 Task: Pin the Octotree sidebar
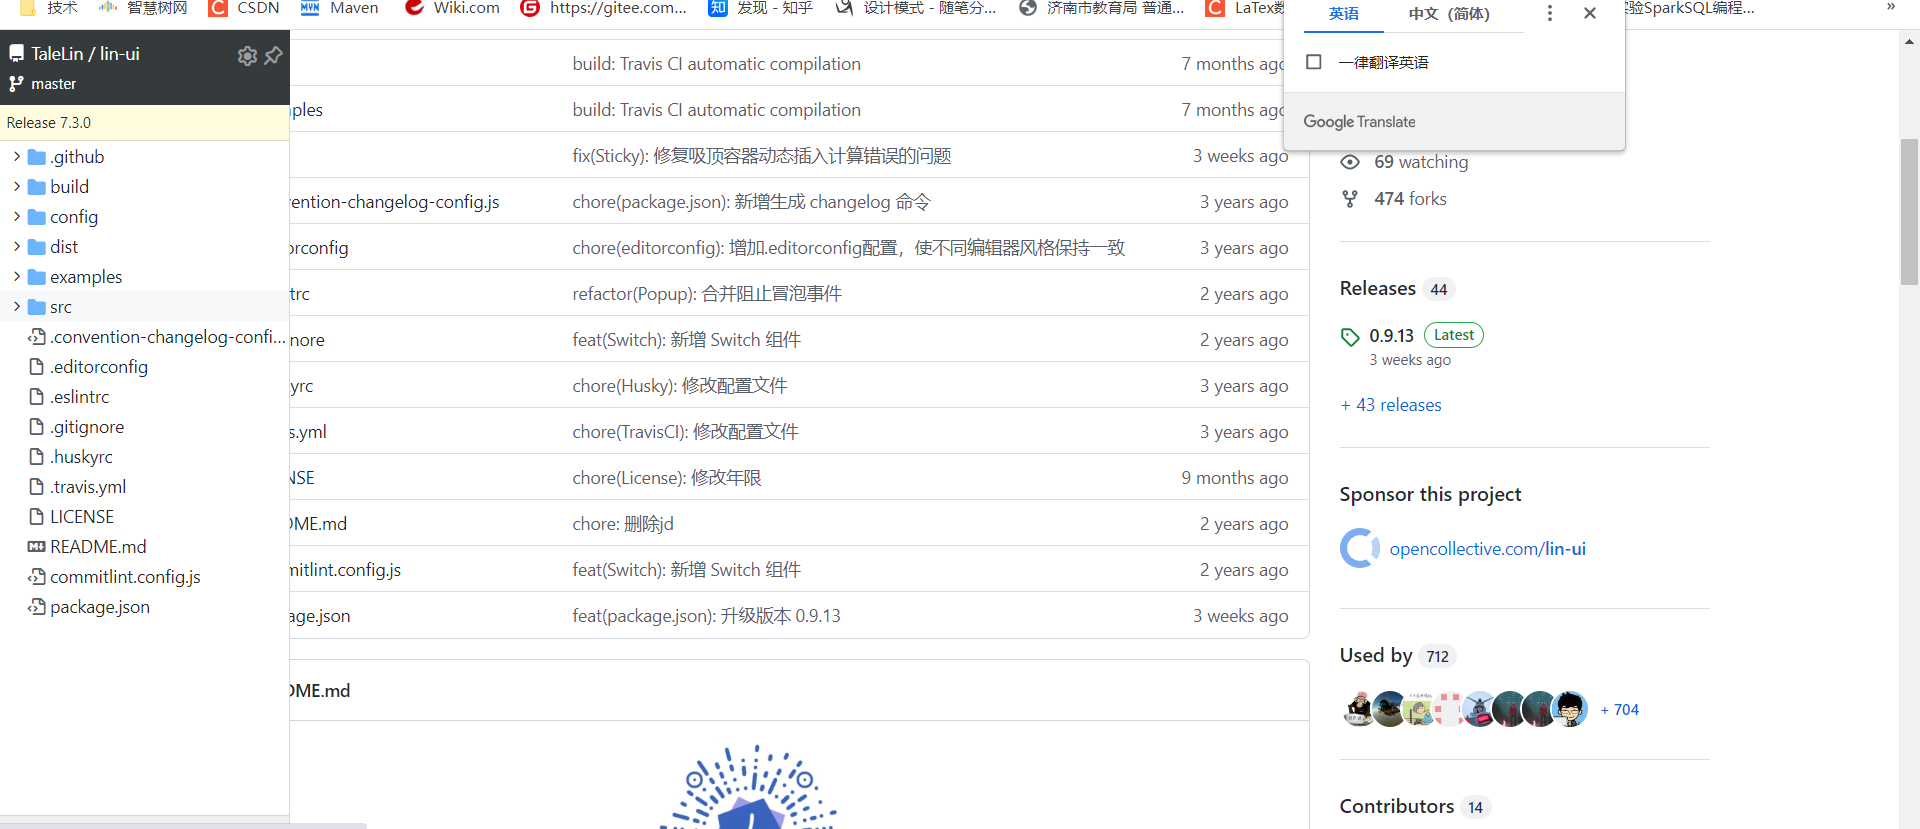273,55
